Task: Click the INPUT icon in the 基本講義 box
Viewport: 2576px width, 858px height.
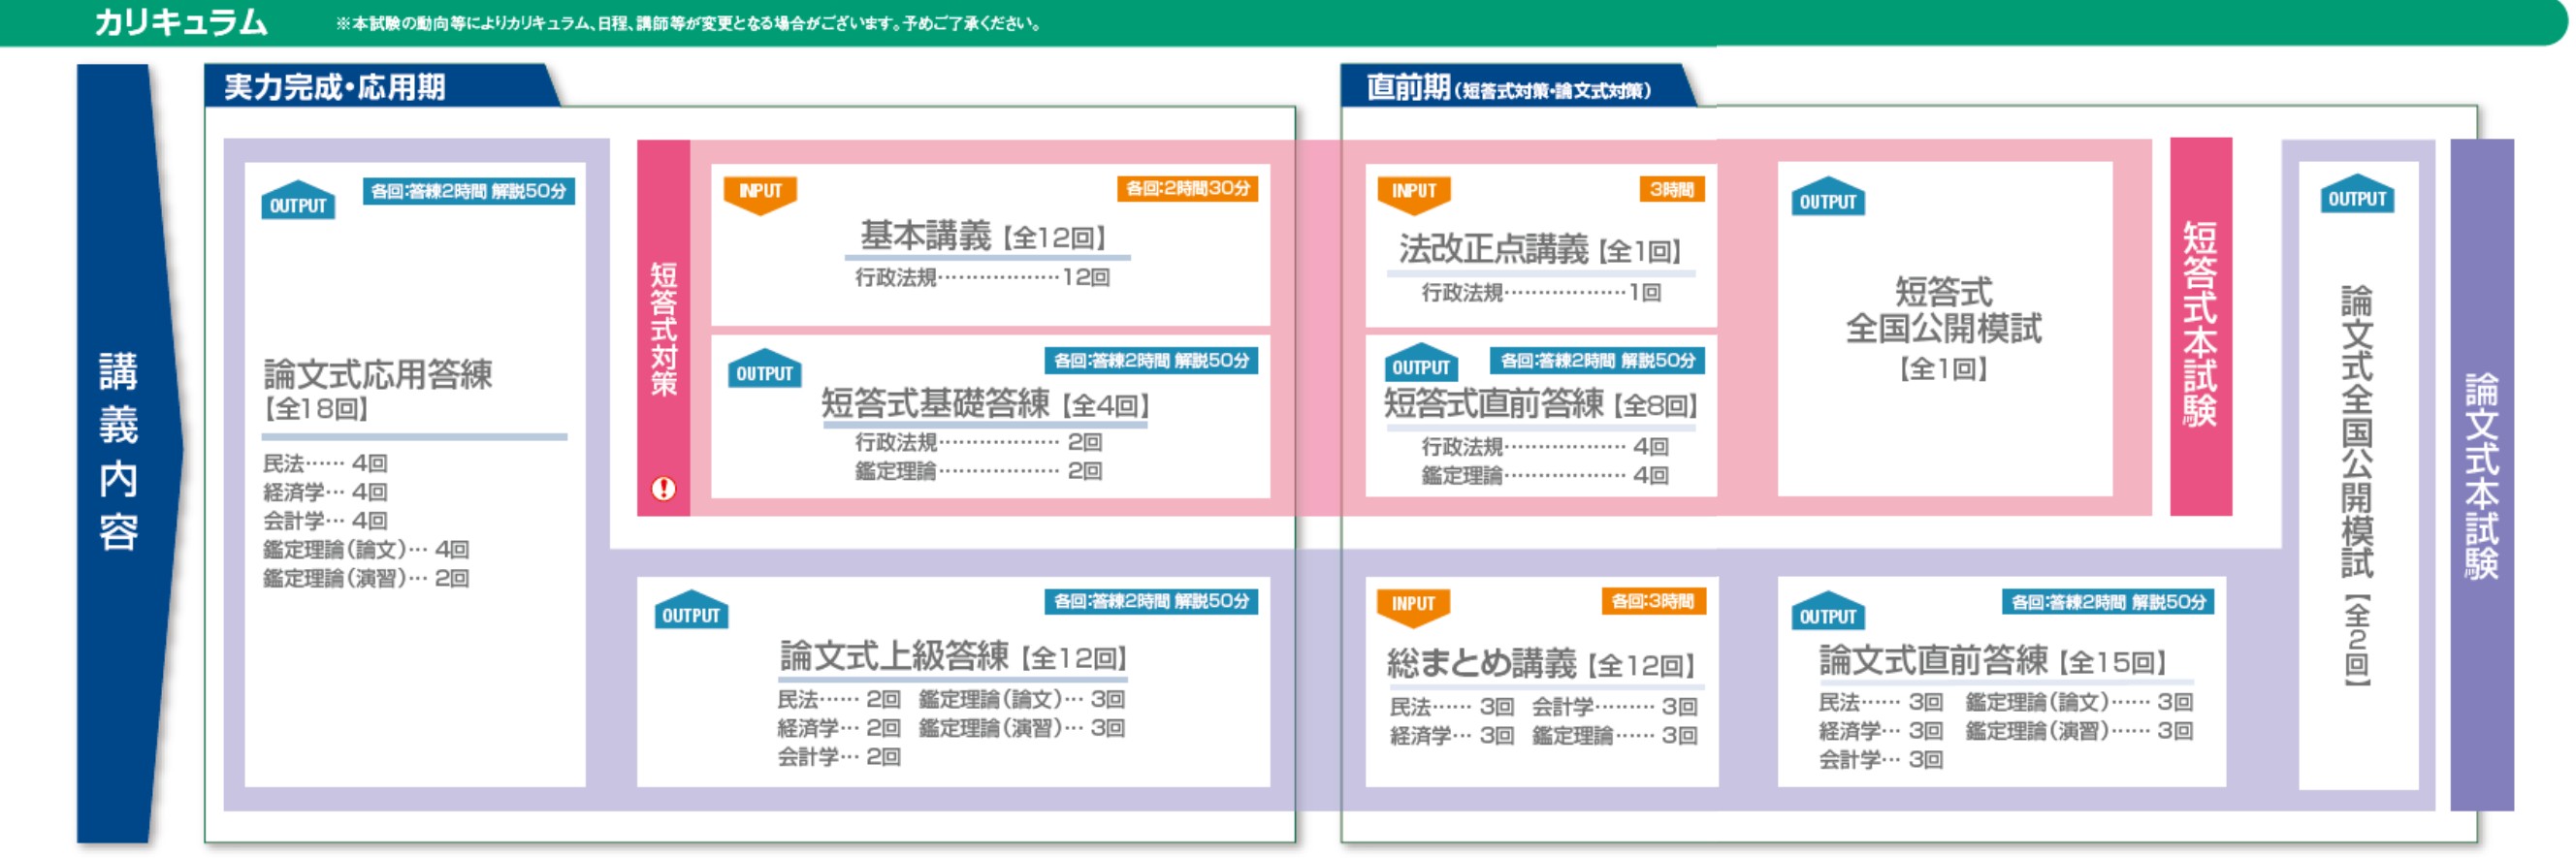Action: (760, 193)
